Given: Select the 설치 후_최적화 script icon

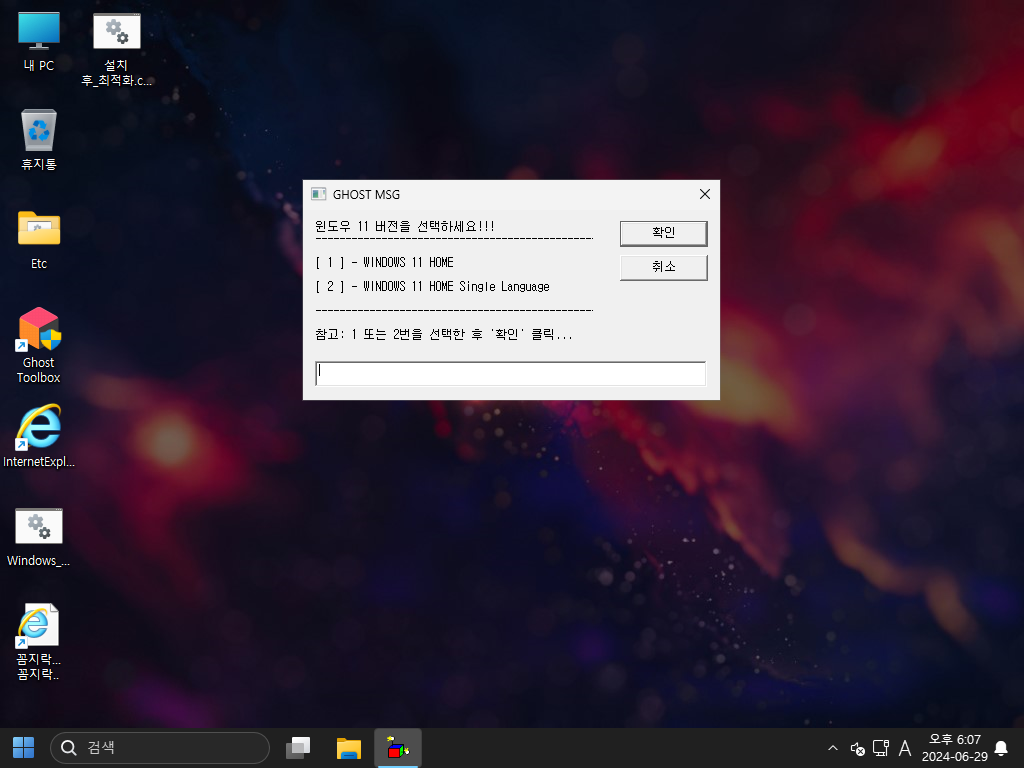Looking at the screenshot, I should [x=116, y=50].
